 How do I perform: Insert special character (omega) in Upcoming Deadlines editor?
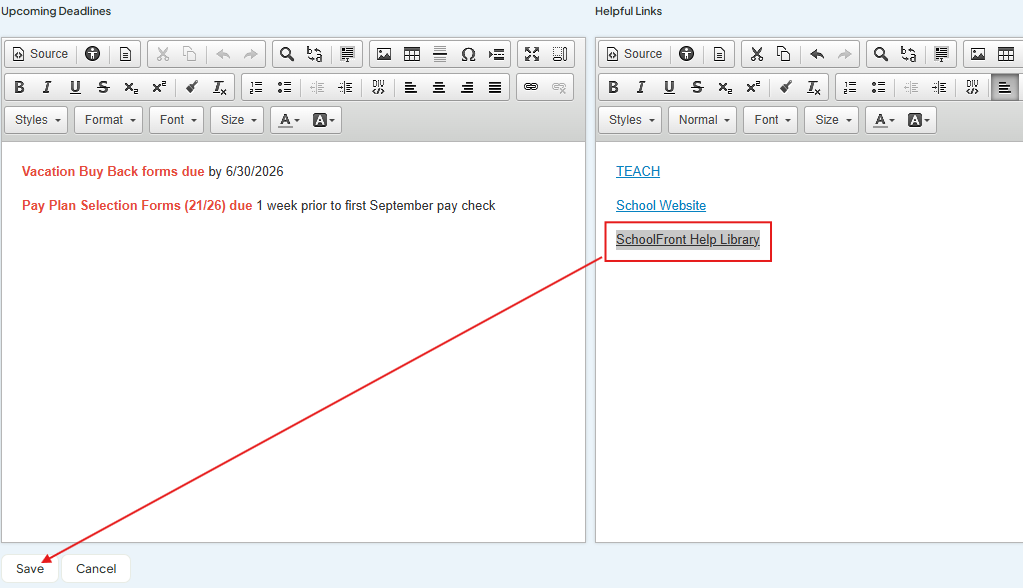(468, 54)
